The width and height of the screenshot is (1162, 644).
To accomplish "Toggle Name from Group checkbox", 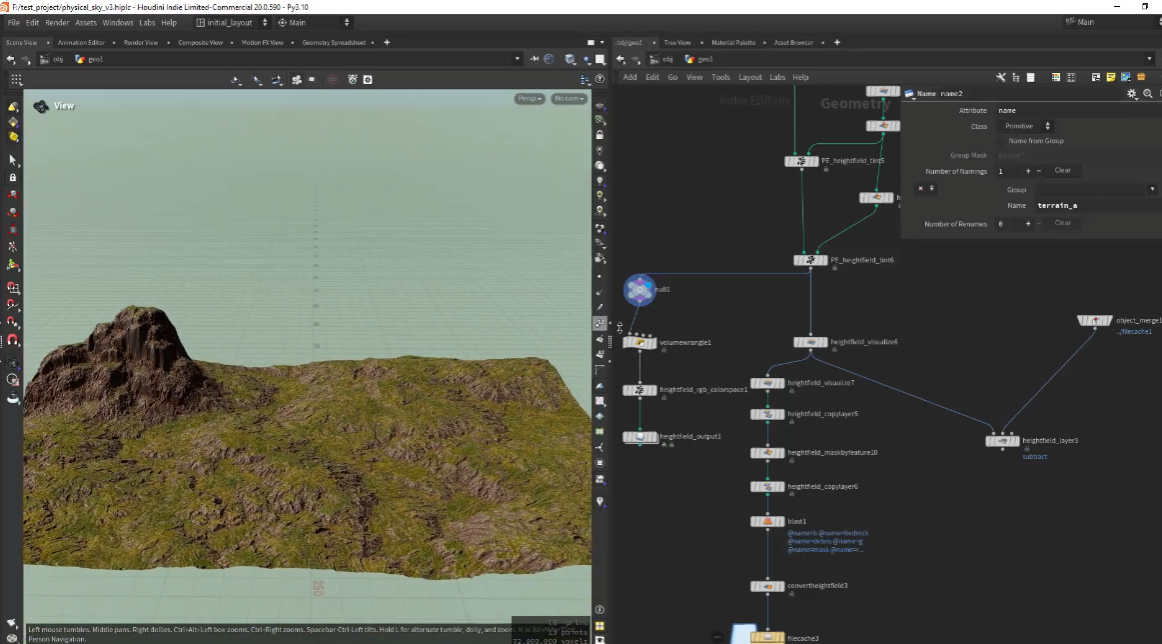I will coord(1002,141).
